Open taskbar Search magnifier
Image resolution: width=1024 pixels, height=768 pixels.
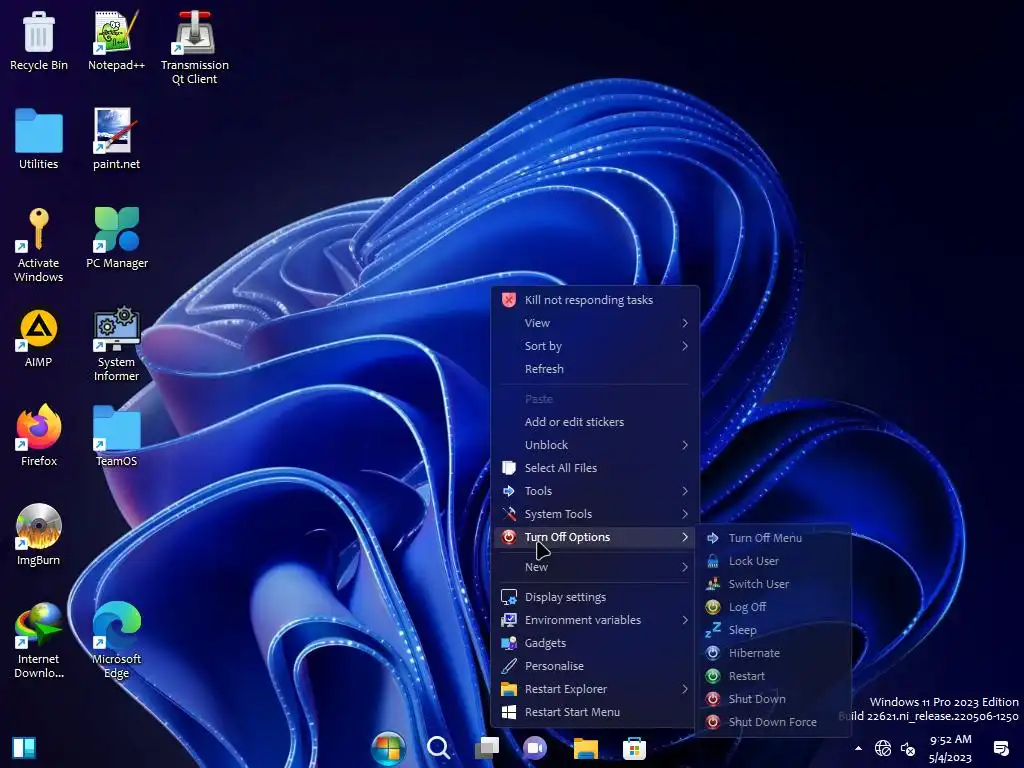(x=438, y=748)
